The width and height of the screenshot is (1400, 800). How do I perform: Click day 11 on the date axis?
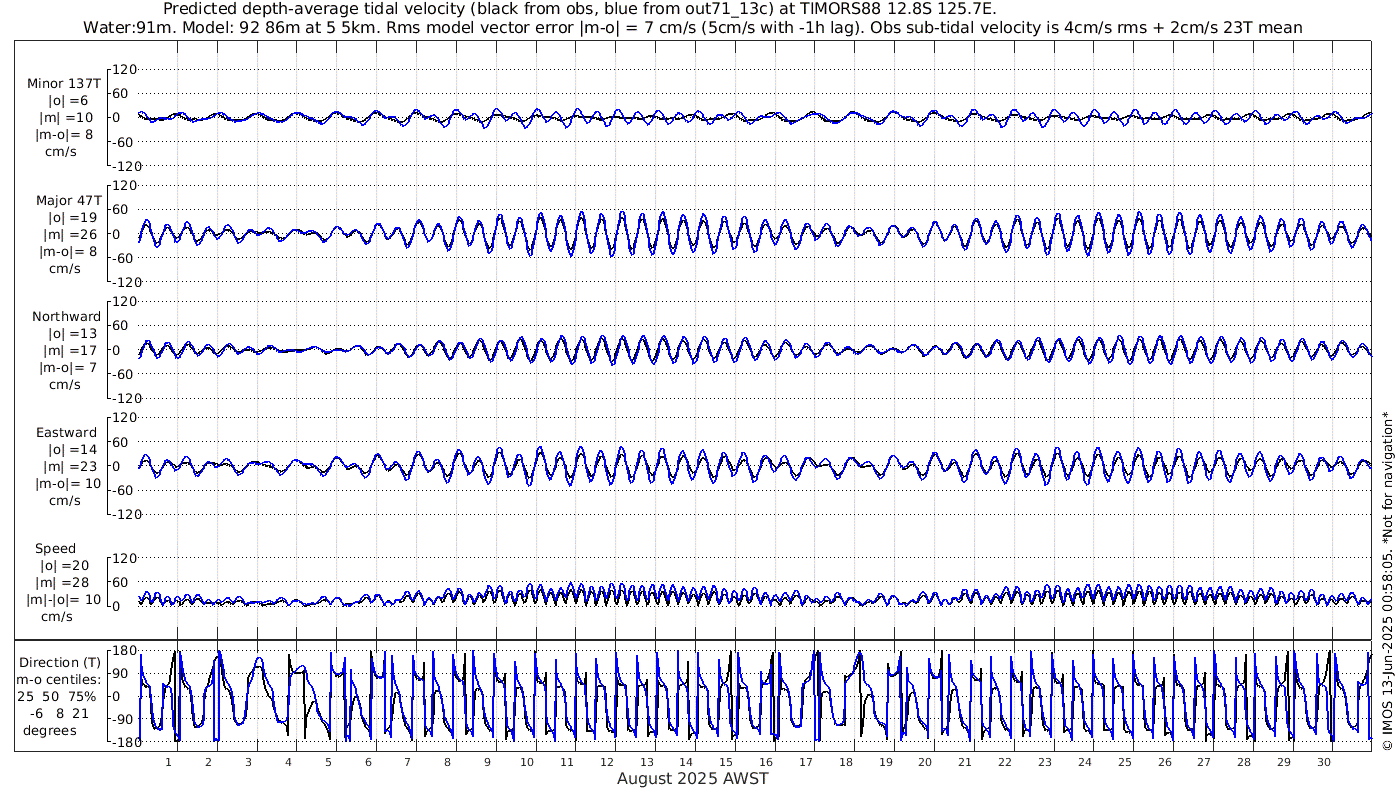tap(567, 762)
